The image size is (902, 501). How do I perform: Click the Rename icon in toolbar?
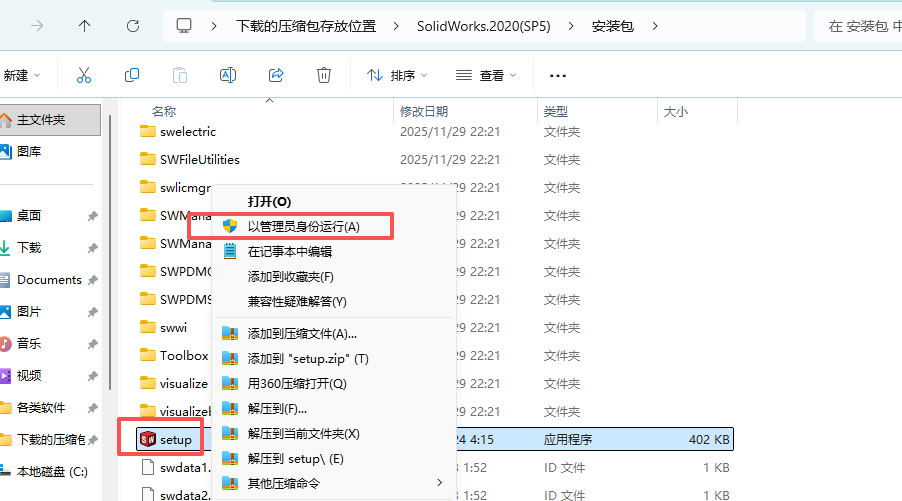pos(228,75)
